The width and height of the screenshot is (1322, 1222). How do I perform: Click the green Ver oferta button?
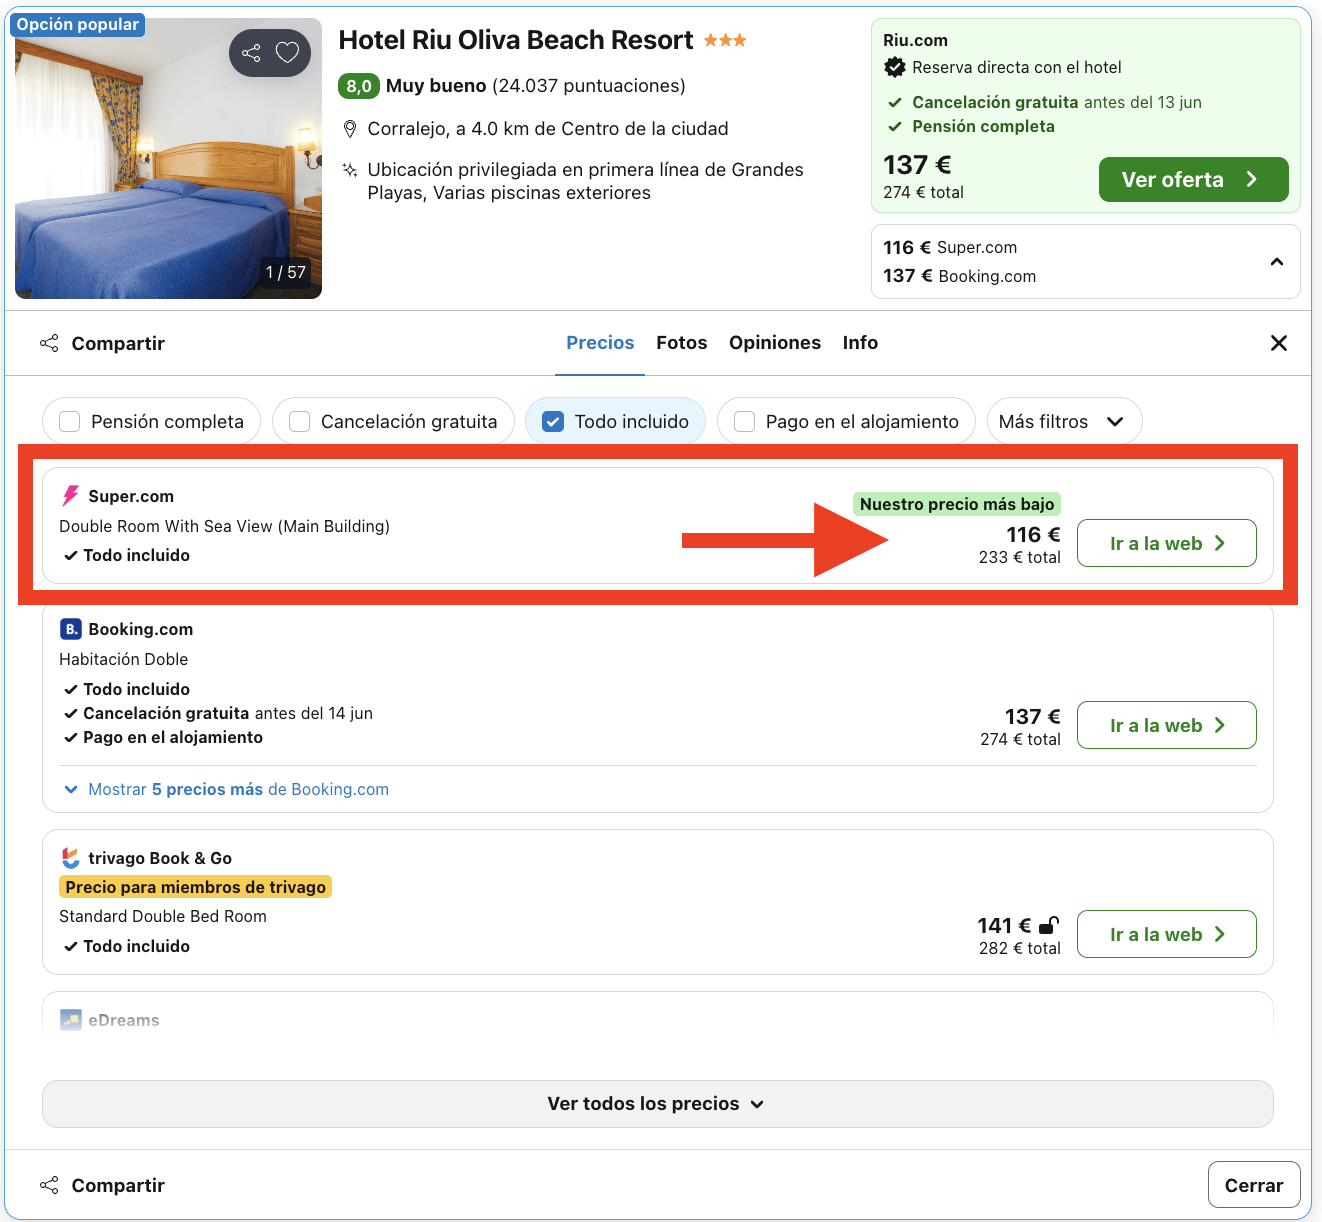point(1192,180)
